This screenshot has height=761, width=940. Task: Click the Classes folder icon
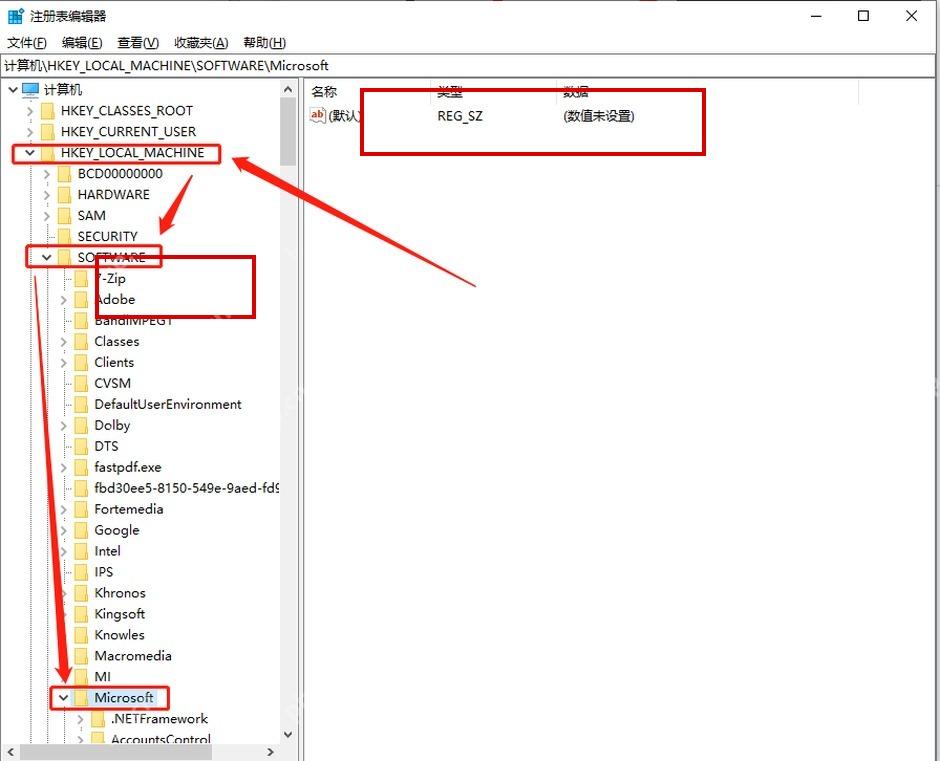[81, 341]
